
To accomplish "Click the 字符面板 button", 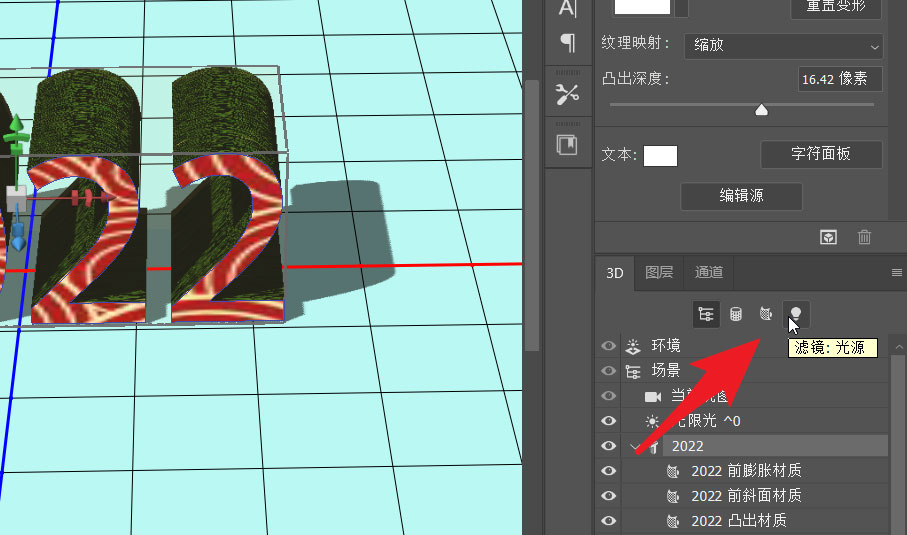I will tap(820, 154).
